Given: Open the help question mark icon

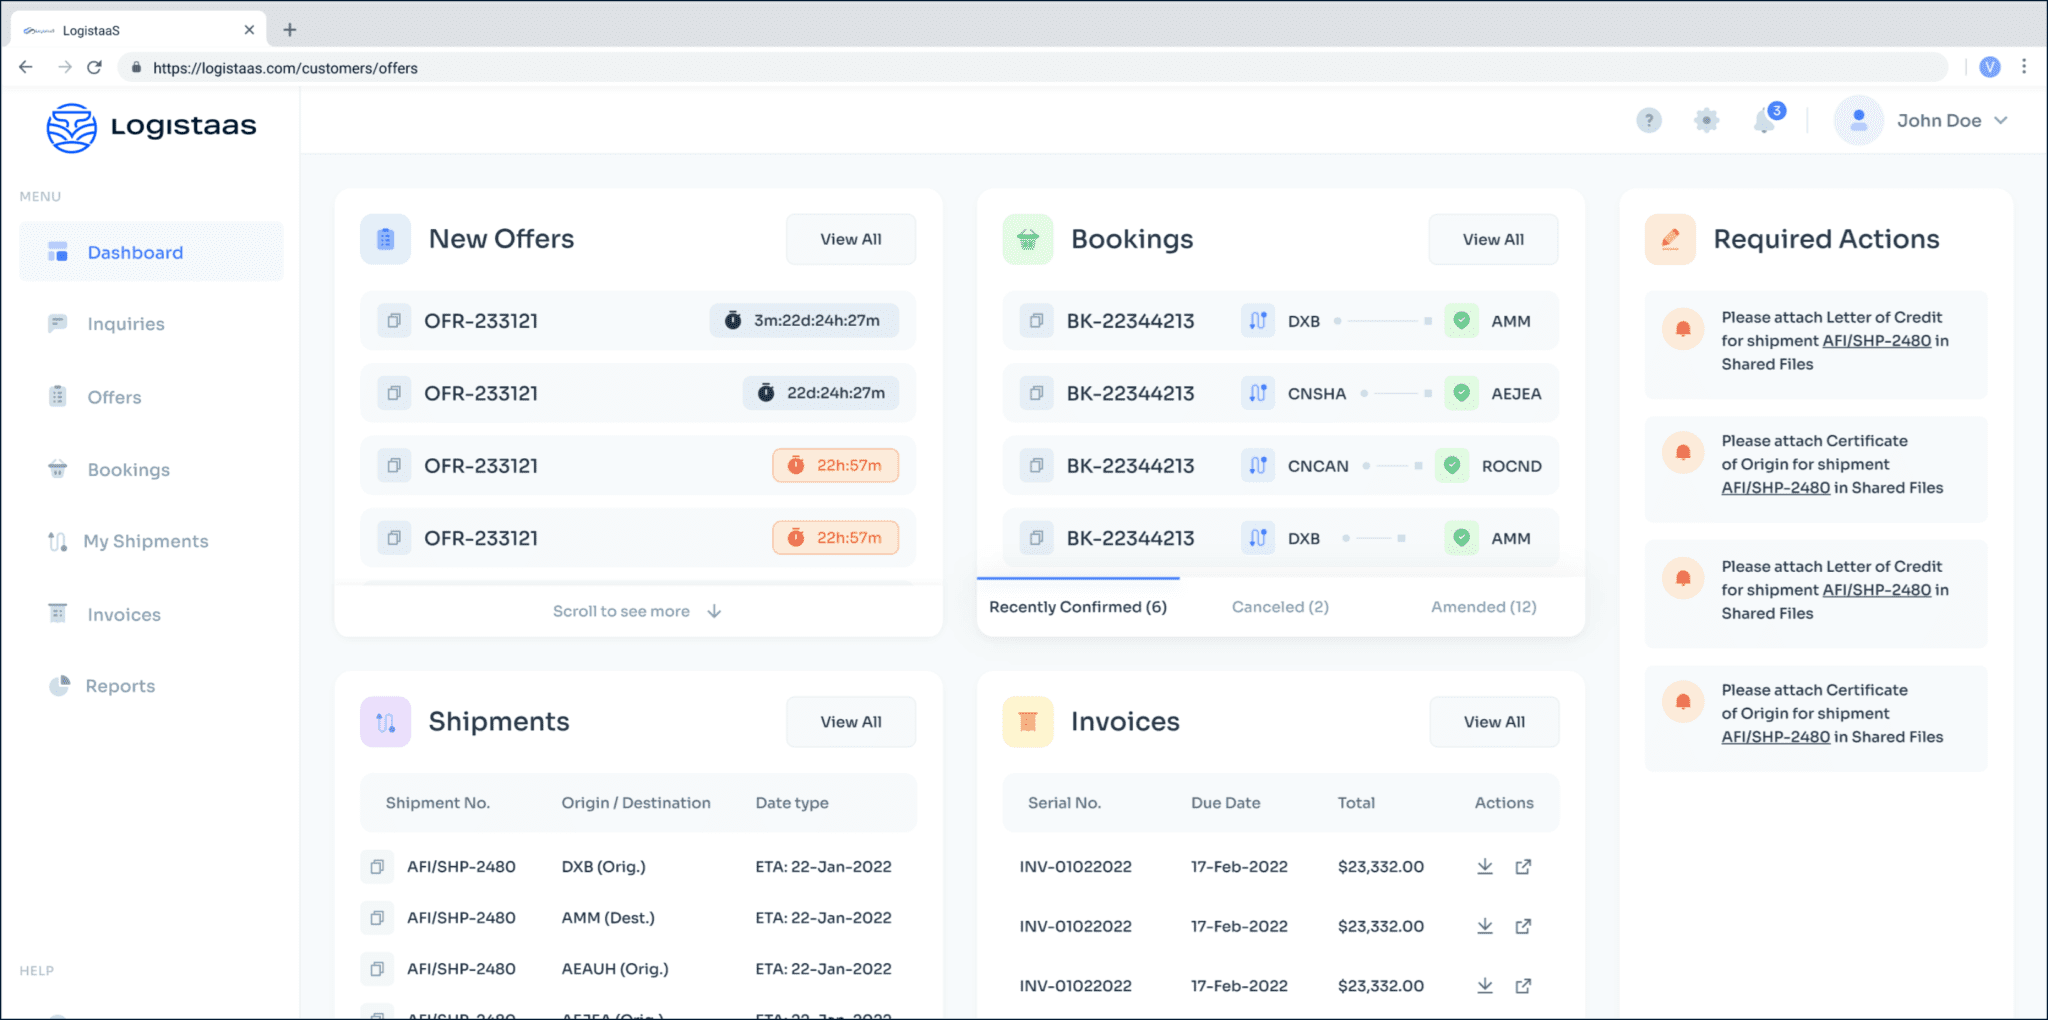Looking at the screenshot, I should click(x=1648, y=120).
